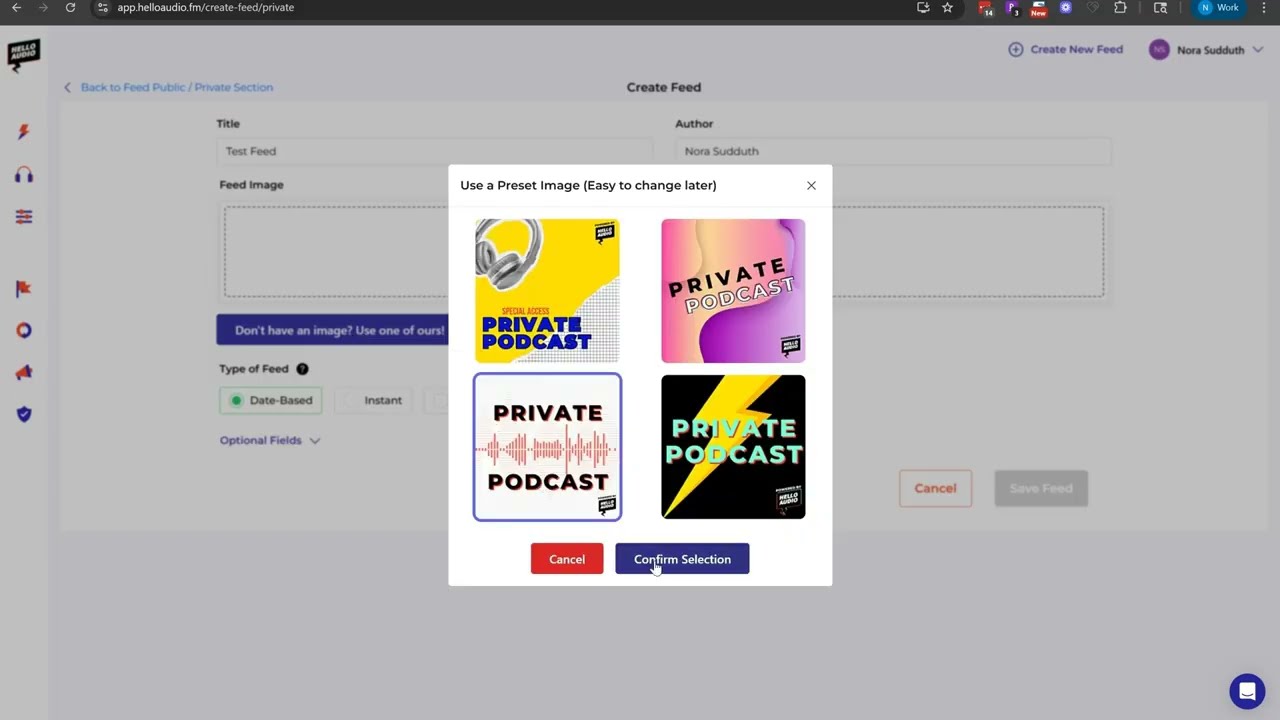Choose the white waveform Private Podcast image
This screenshot has width=1280, height=720.
pos(547,447)
